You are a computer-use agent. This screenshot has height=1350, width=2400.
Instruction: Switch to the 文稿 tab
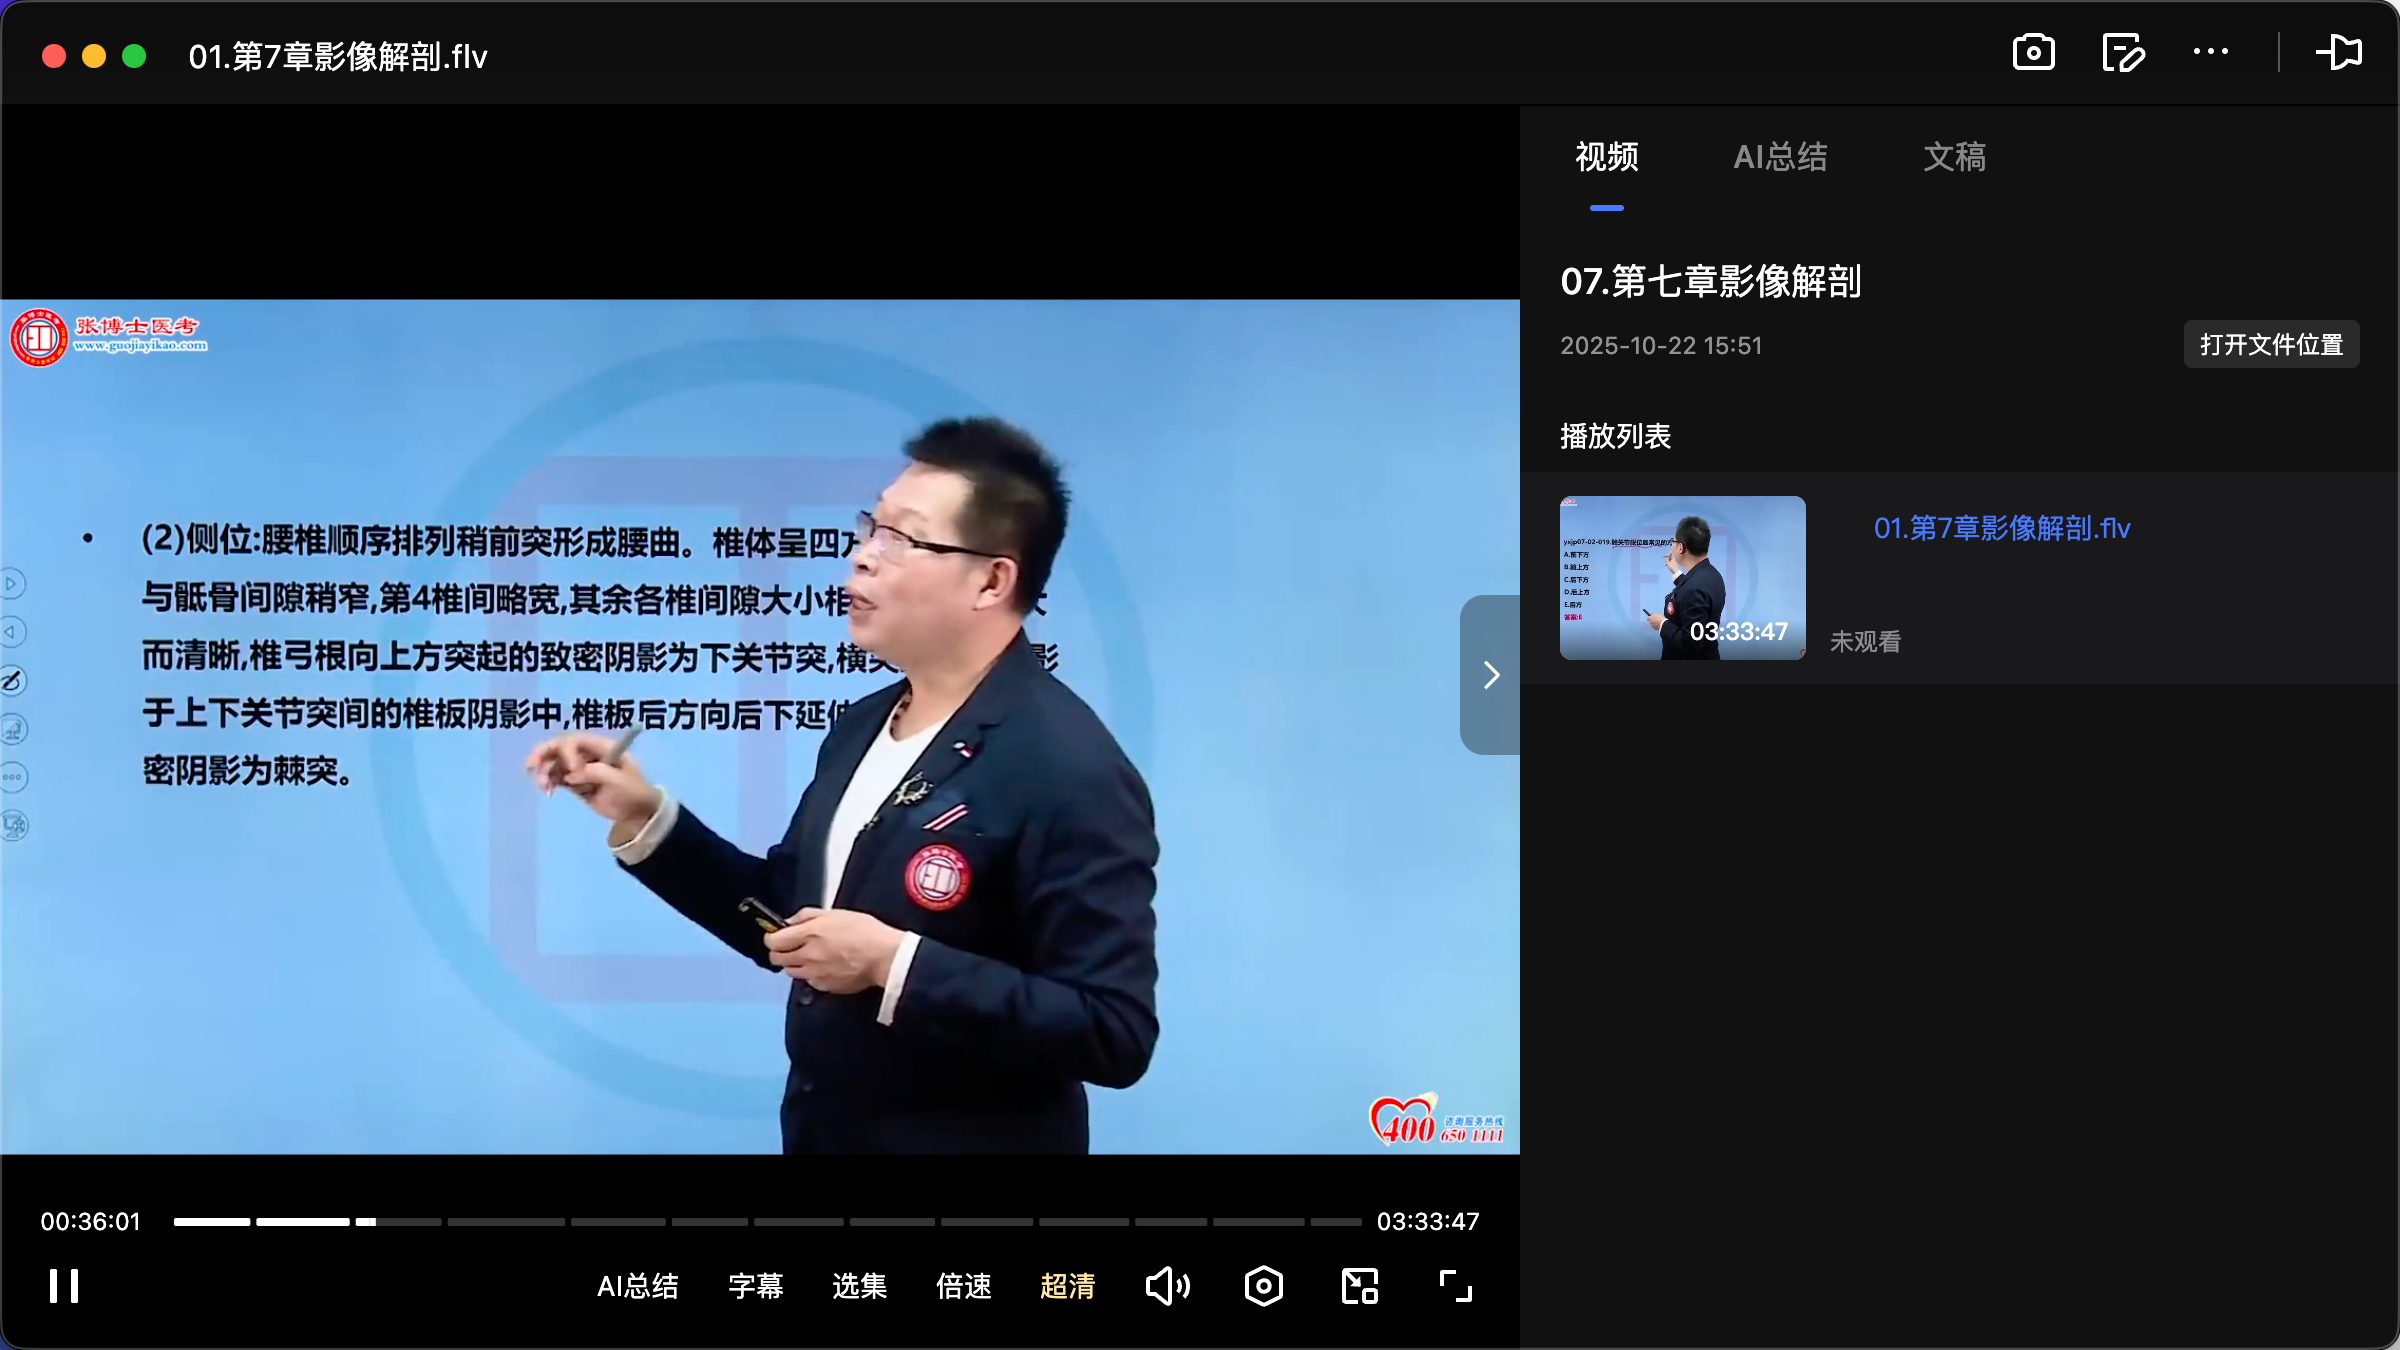click(1953, 157)
